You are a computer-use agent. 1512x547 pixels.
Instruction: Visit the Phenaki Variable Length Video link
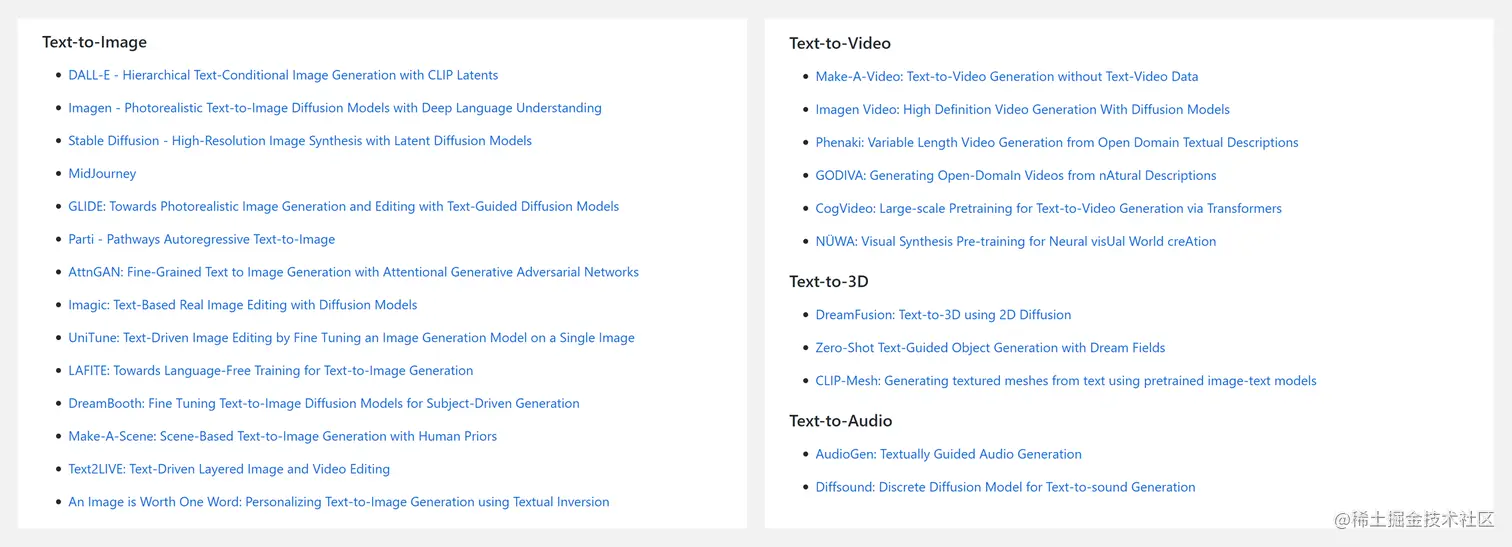click(x=1057, y=143)
